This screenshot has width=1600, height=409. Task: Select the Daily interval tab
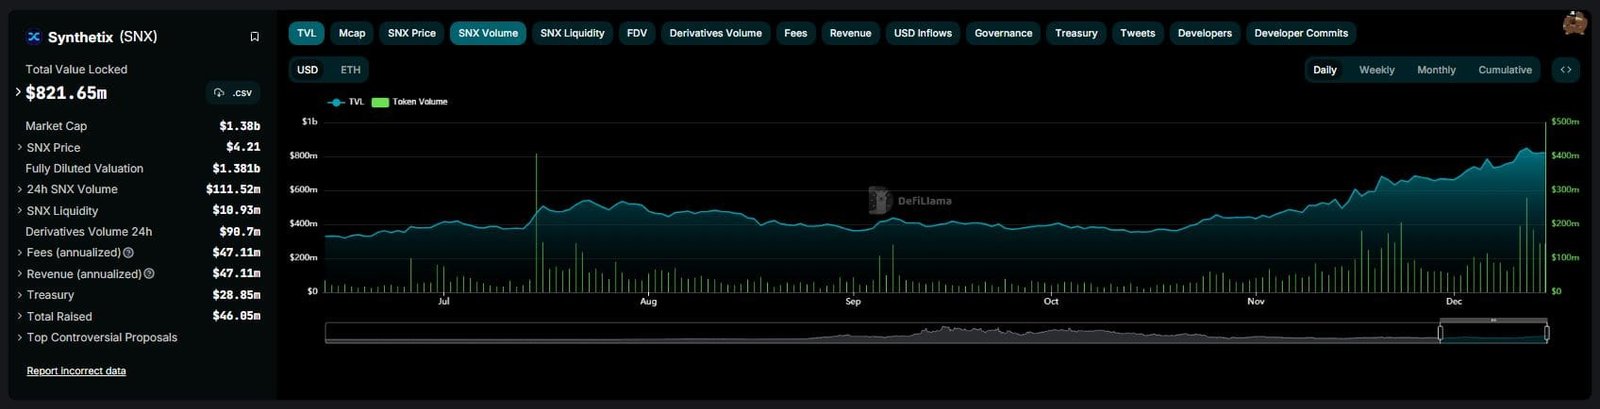pyautogui.click(x=1325, y=70)
